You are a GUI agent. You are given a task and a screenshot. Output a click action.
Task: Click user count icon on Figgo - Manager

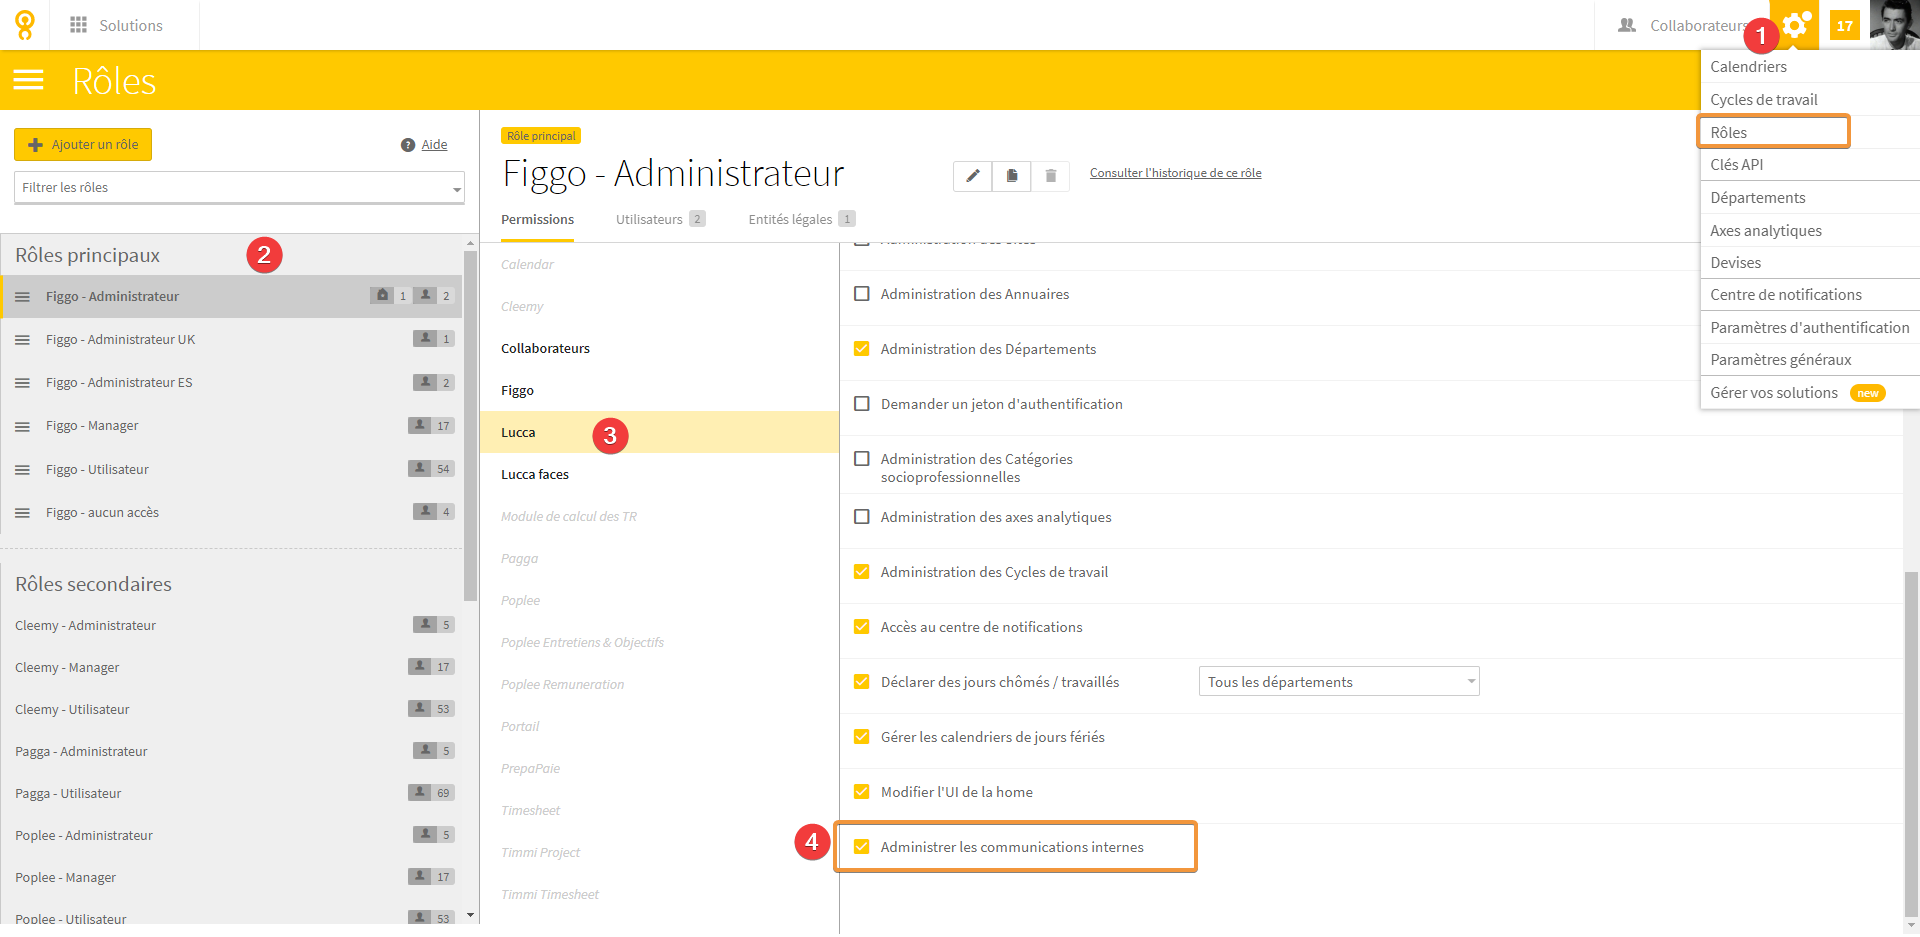pyautogui.click(x=420, y=425)
